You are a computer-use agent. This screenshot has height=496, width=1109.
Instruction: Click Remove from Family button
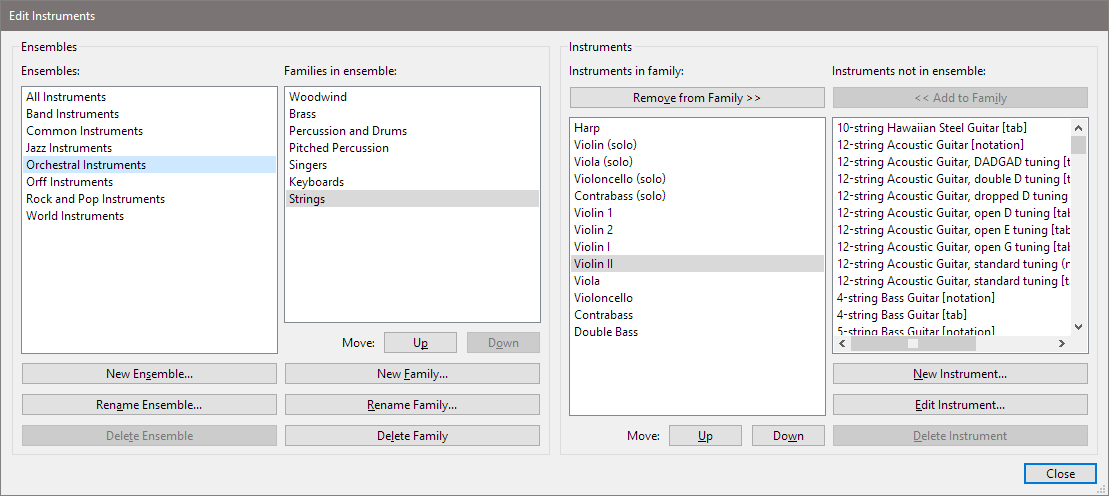tap(697, 98)
